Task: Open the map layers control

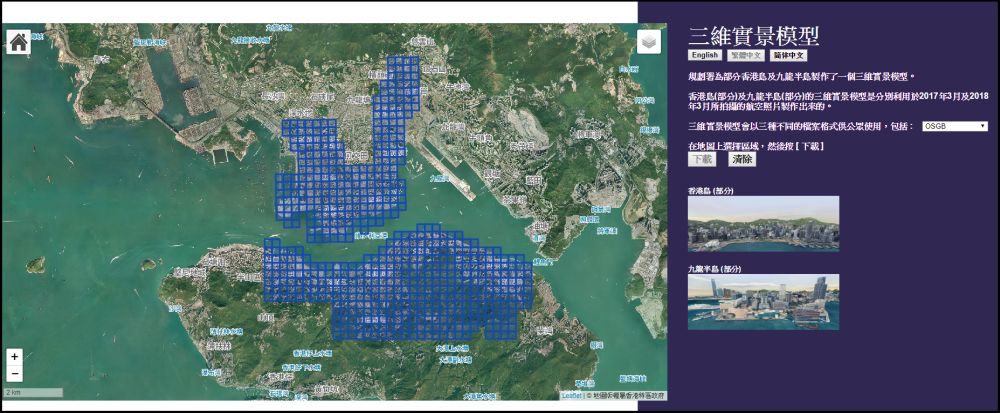Action: tap(649, 43)
